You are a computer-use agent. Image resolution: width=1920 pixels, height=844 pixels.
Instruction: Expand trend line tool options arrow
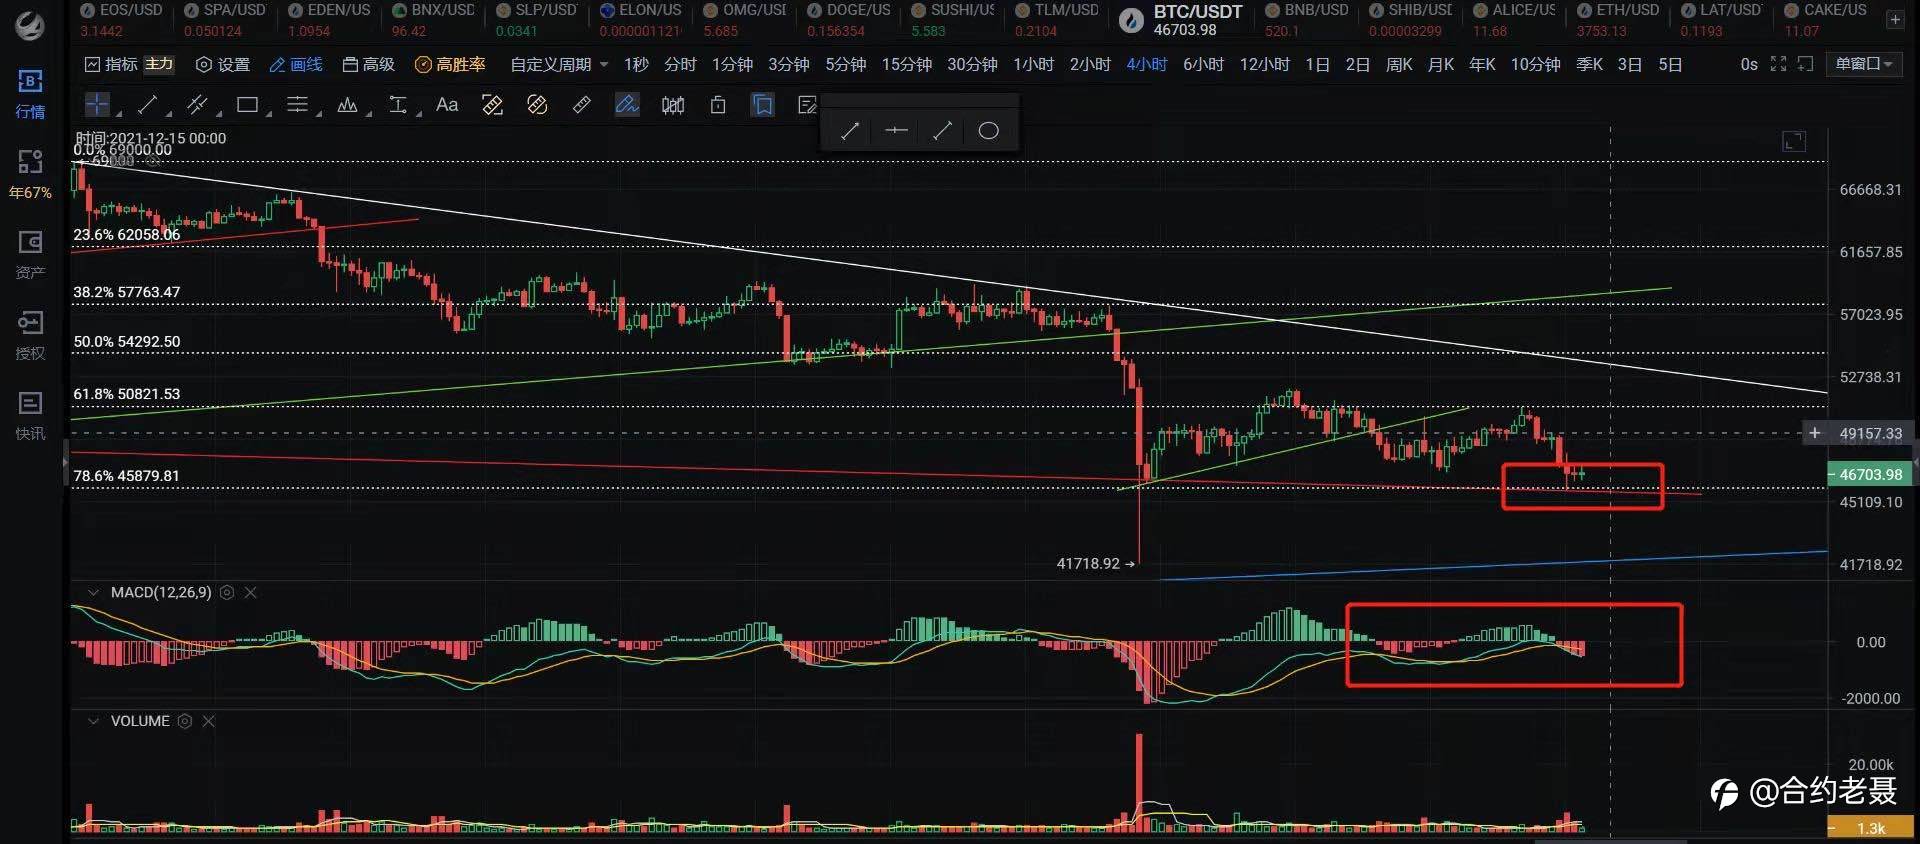168,113
